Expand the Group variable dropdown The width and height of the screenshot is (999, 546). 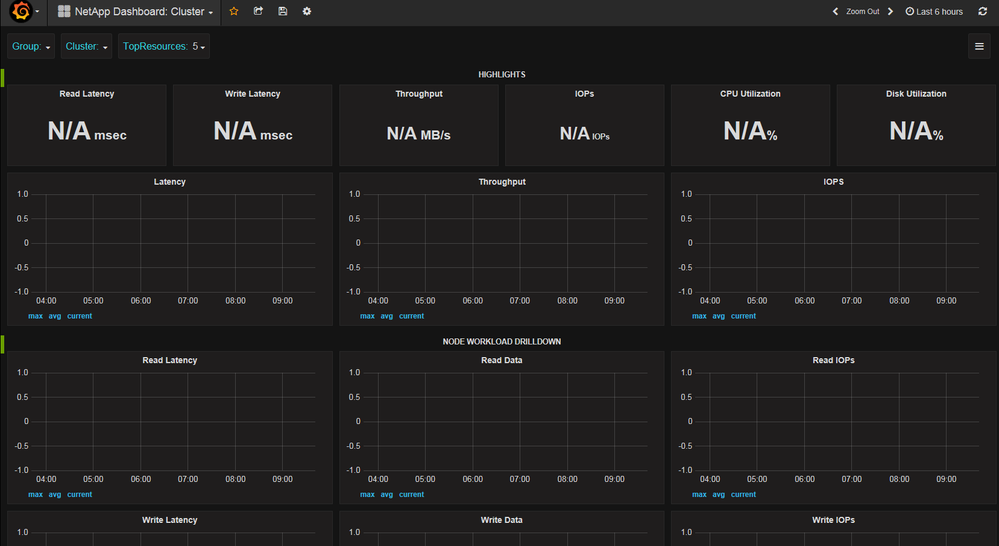pos(32,46)
